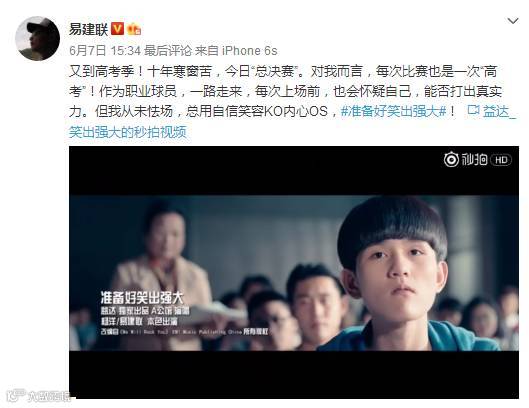Viewport: 529px width, 408px height.
Task: Open the 易建联 username link
Action: coord(88,29)
